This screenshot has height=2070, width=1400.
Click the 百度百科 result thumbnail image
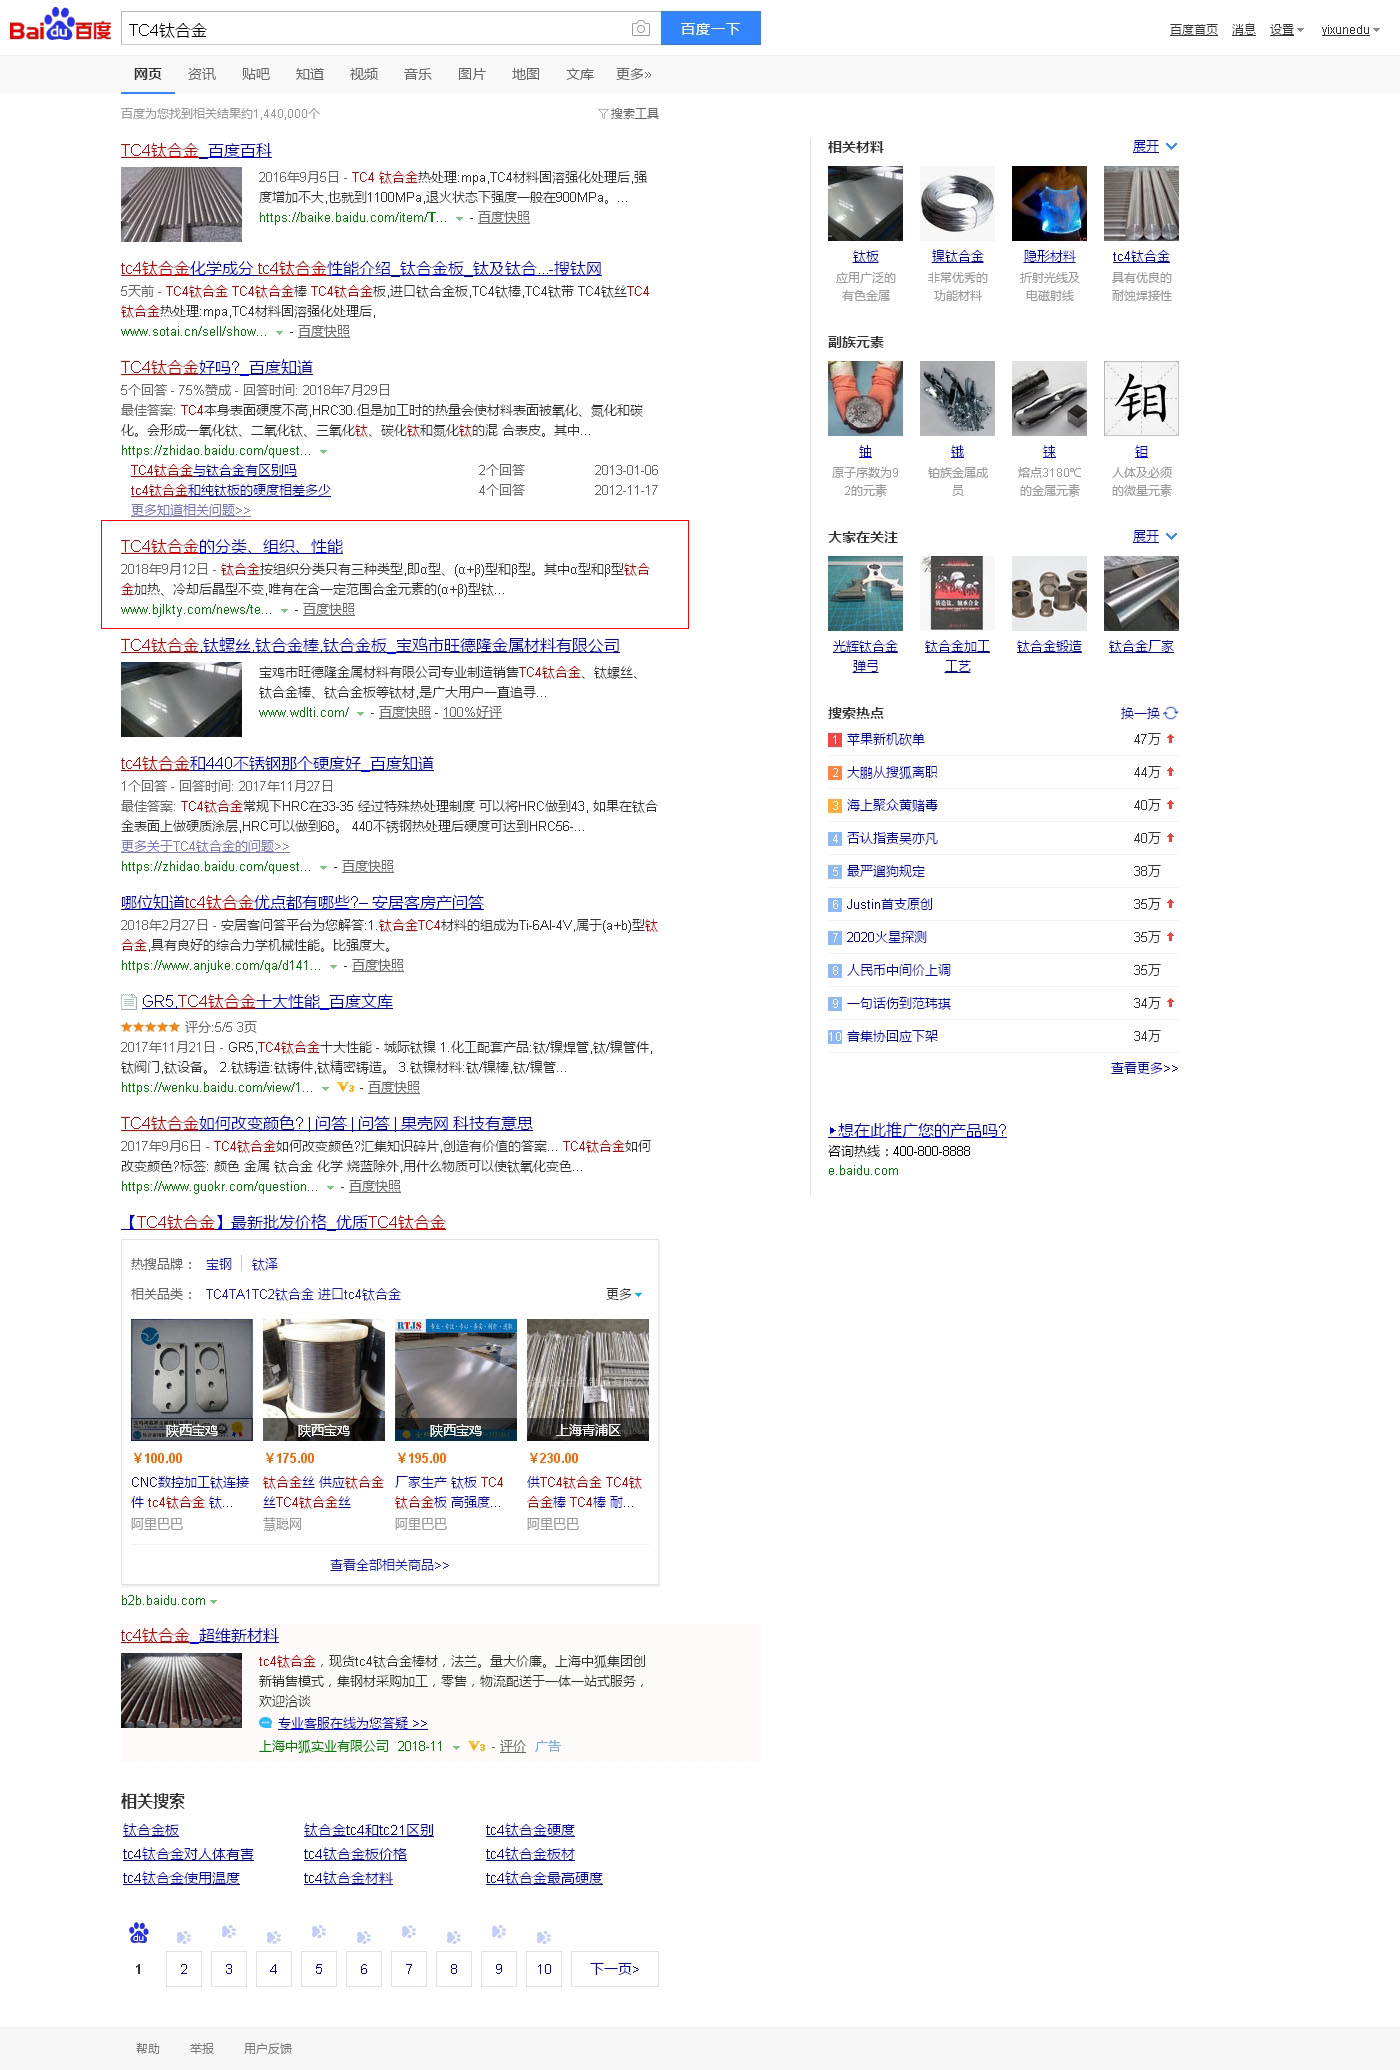(181, 204)
